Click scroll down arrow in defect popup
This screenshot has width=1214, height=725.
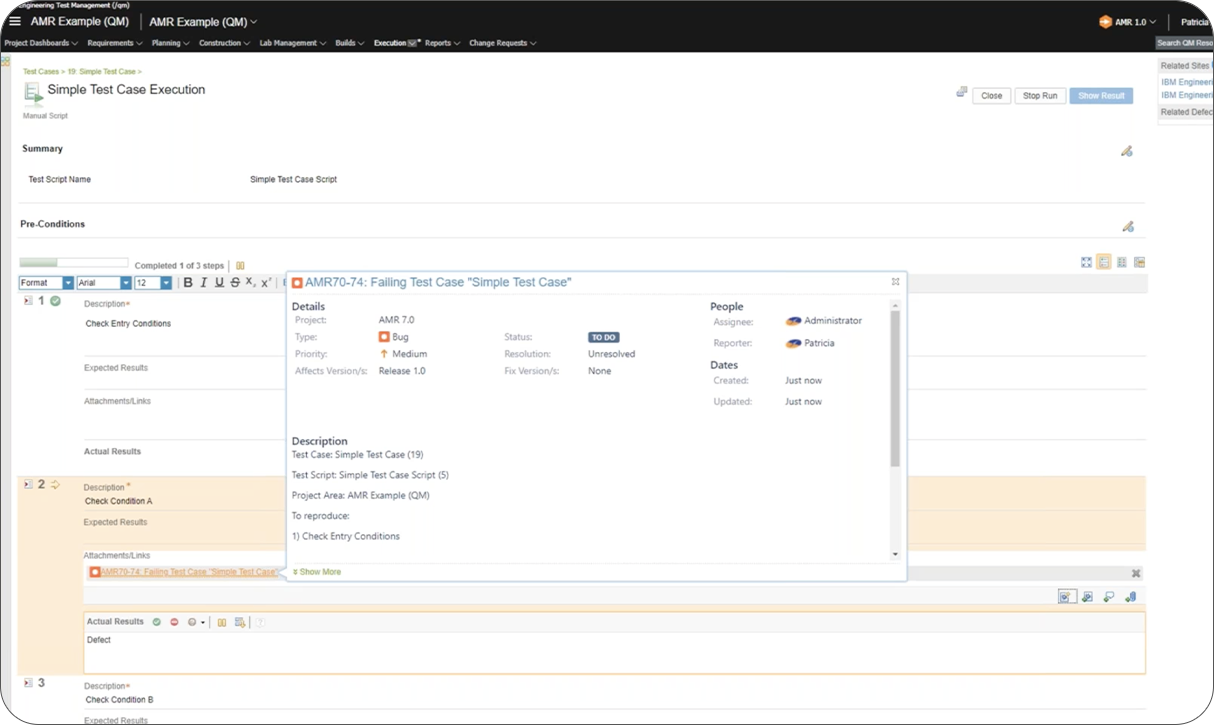pos(895,554)
